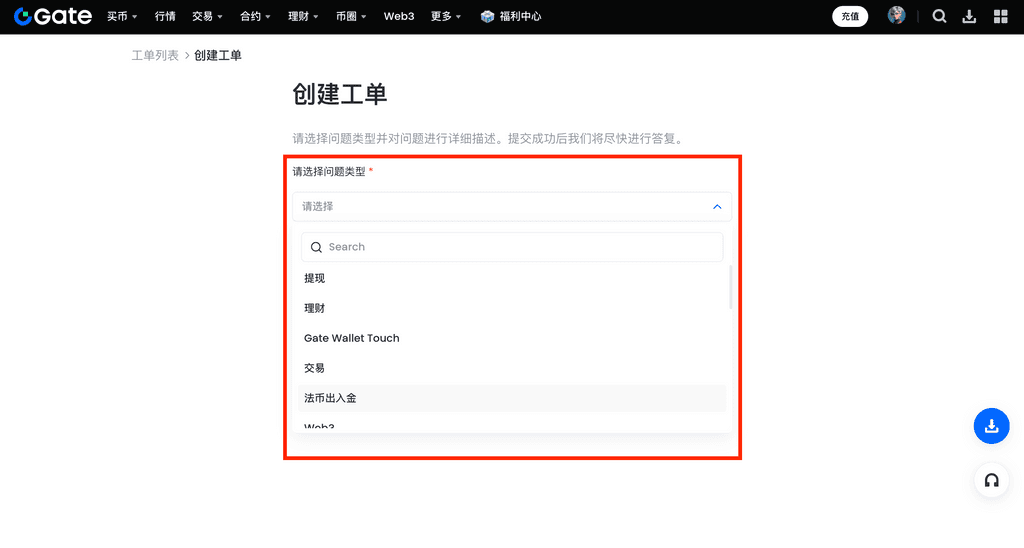Click the Gate logo icon
Viewport: 1024px width, 548px height.
click(x=24, y=16)
